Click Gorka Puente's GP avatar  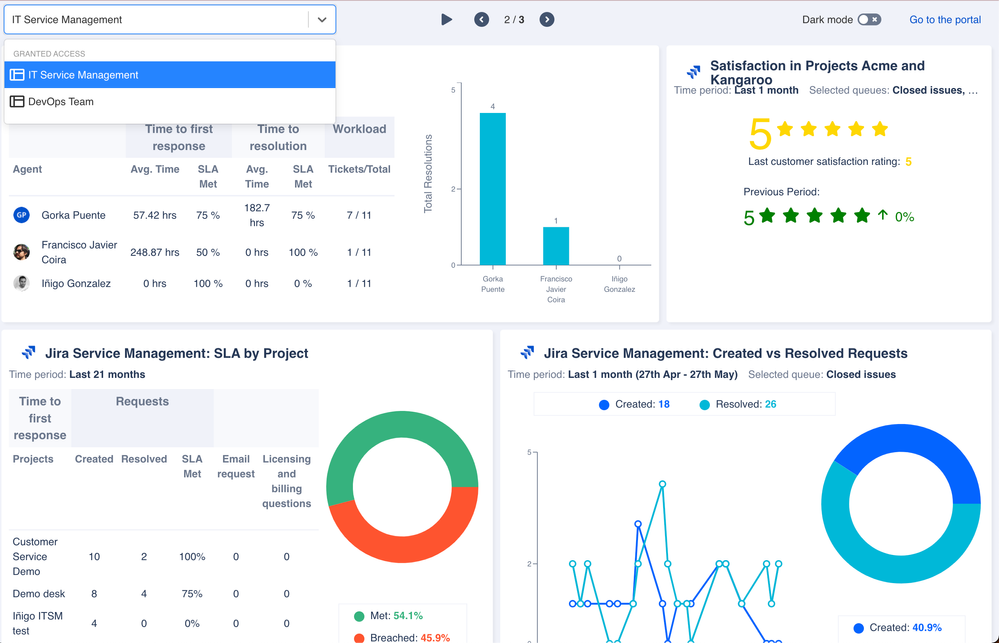point(22,215)
